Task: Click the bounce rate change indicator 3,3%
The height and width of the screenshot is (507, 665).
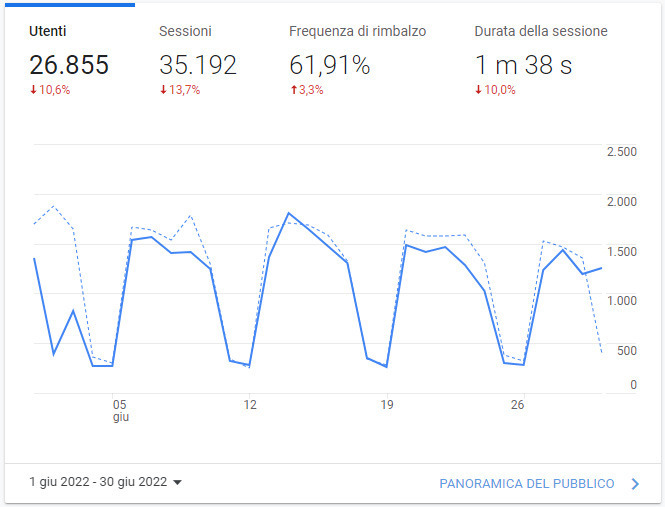Action: tap(307, 90)
